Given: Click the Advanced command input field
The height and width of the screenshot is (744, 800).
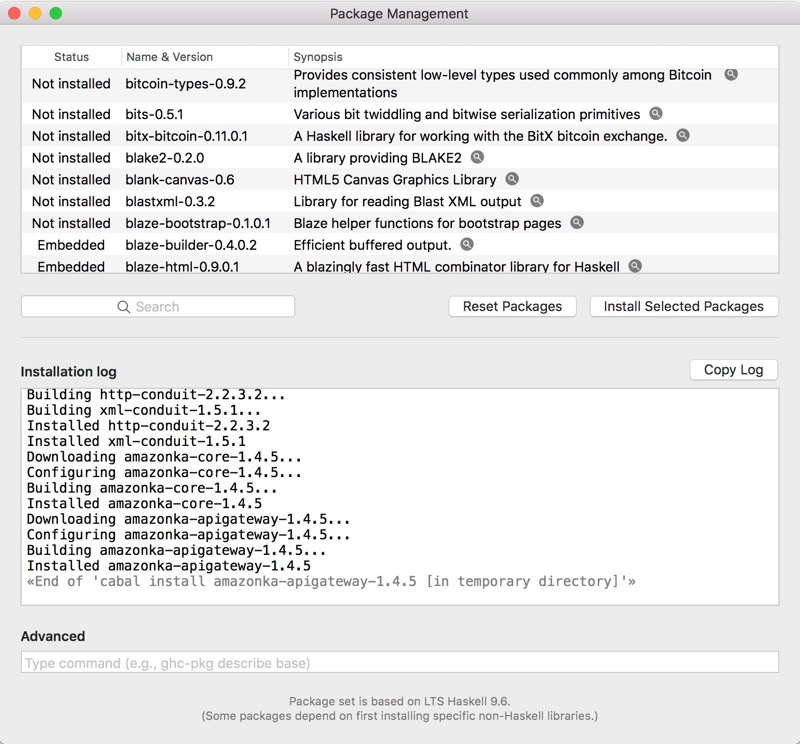Looking at the screenshot, I should [x=399, y=662].
